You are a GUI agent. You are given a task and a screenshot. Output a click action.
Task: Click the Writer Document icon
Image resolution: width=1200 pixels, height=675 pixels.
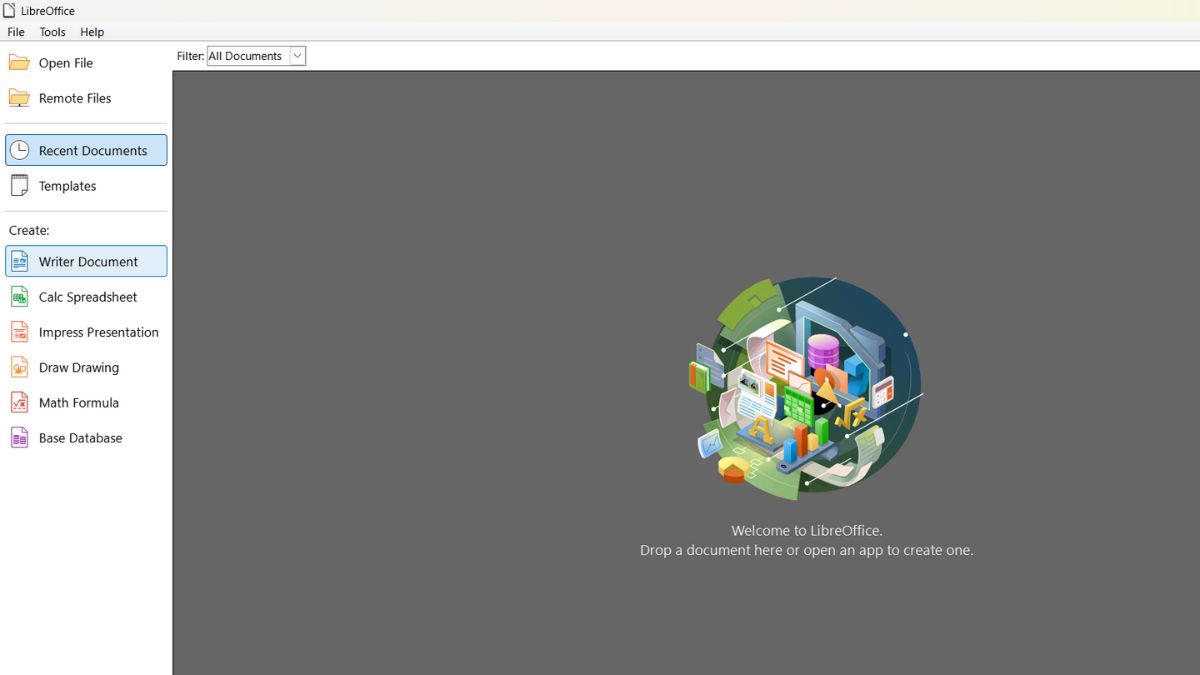click(19, 262)
